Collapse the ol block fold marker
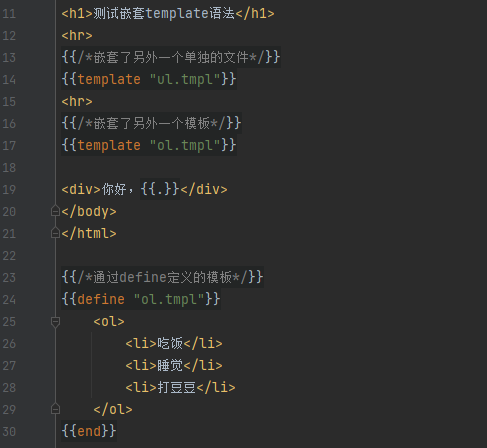The image size is (487, 448). (x=55, y=322)
